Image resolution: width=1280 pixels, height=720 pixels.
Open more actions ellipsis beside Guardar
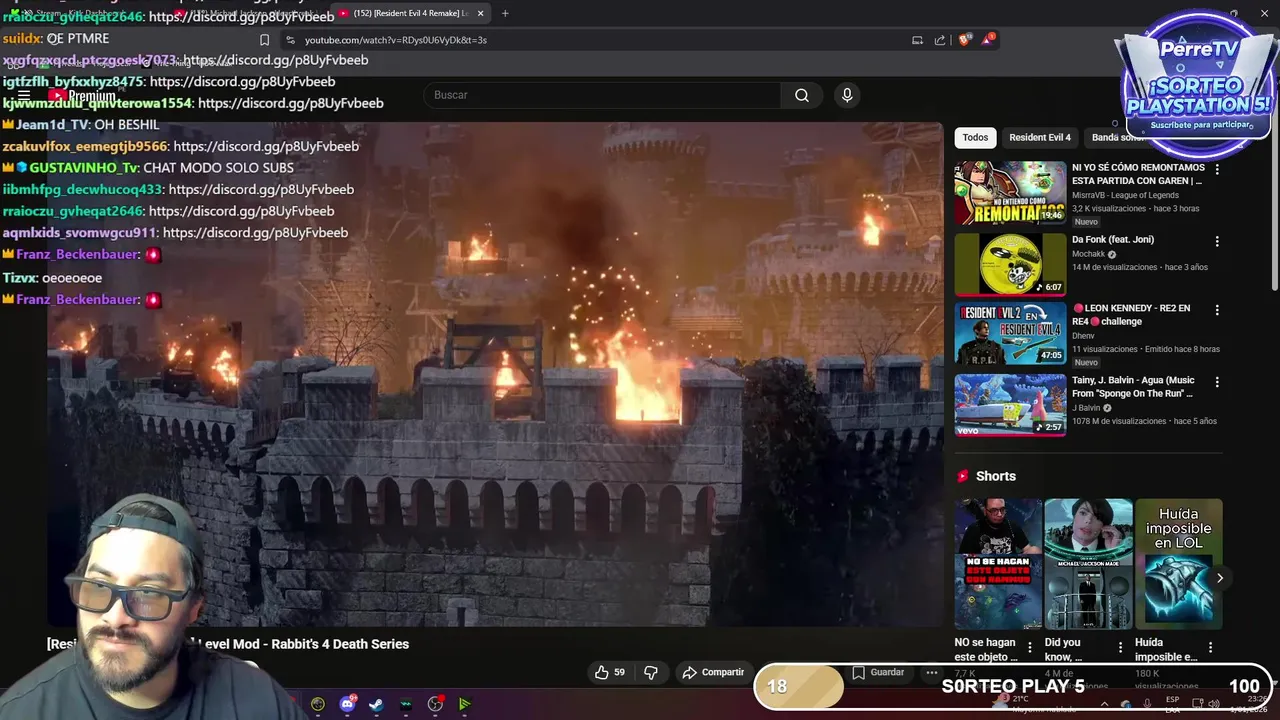[931, 672]
